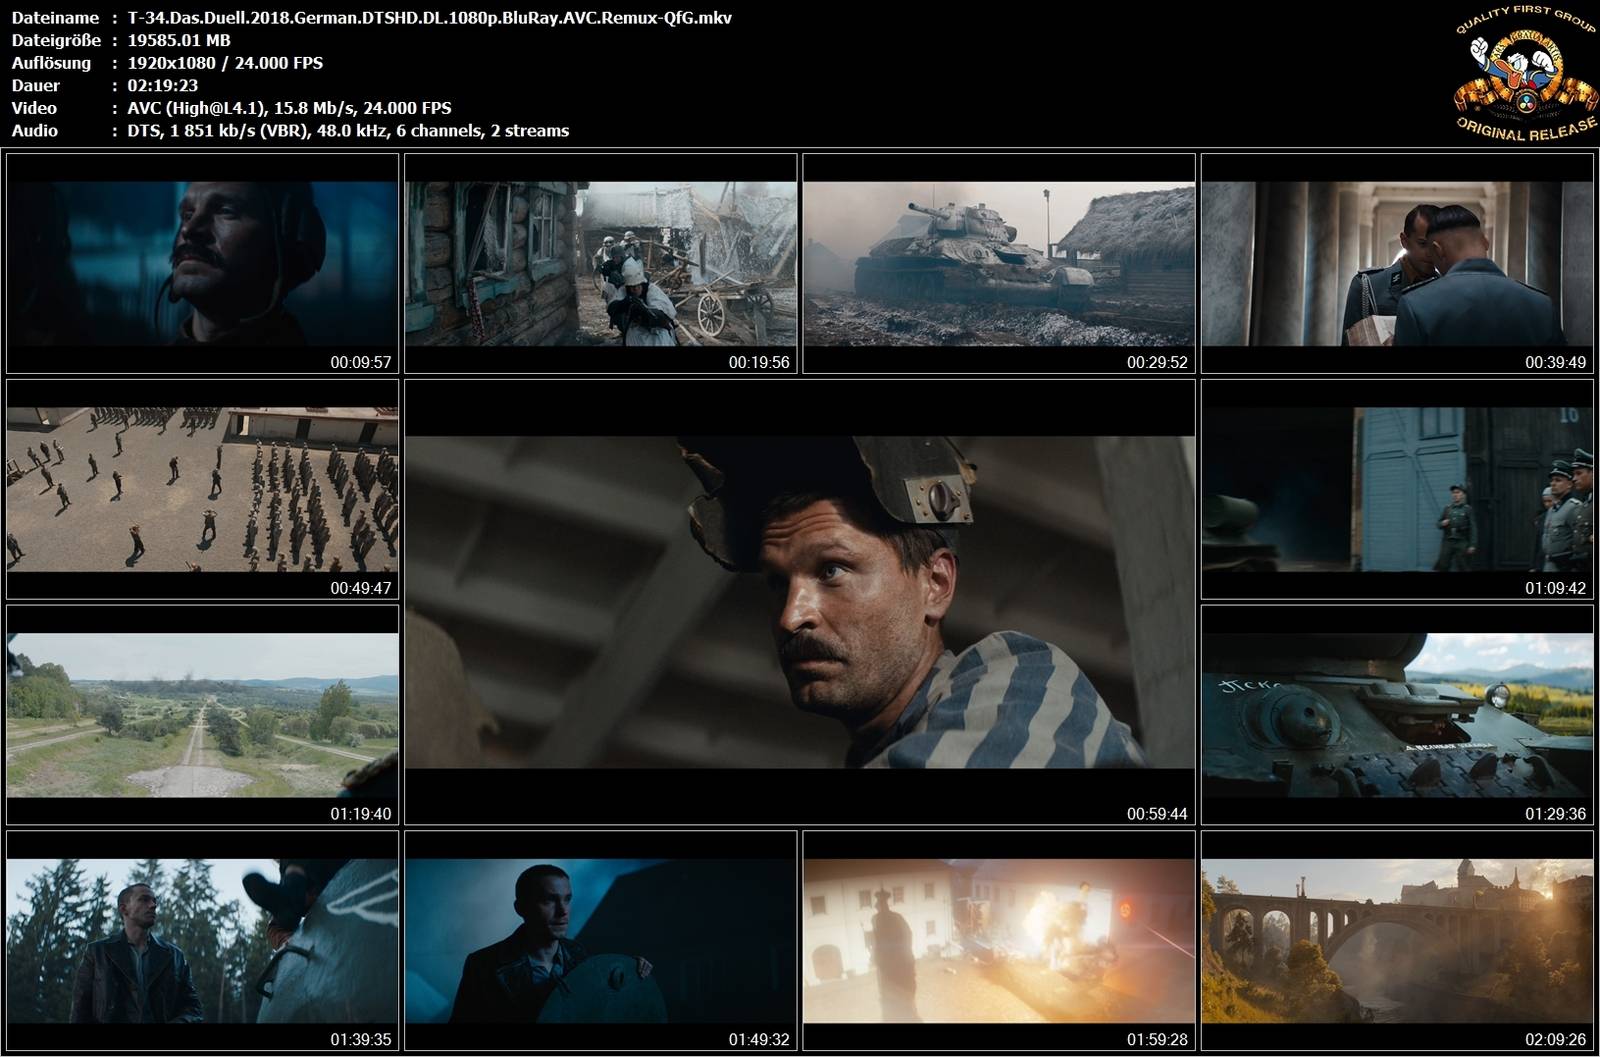
Task: Open the thumbnail of the tank commander at 00:09:57
Action: click(x=202, y=264)
